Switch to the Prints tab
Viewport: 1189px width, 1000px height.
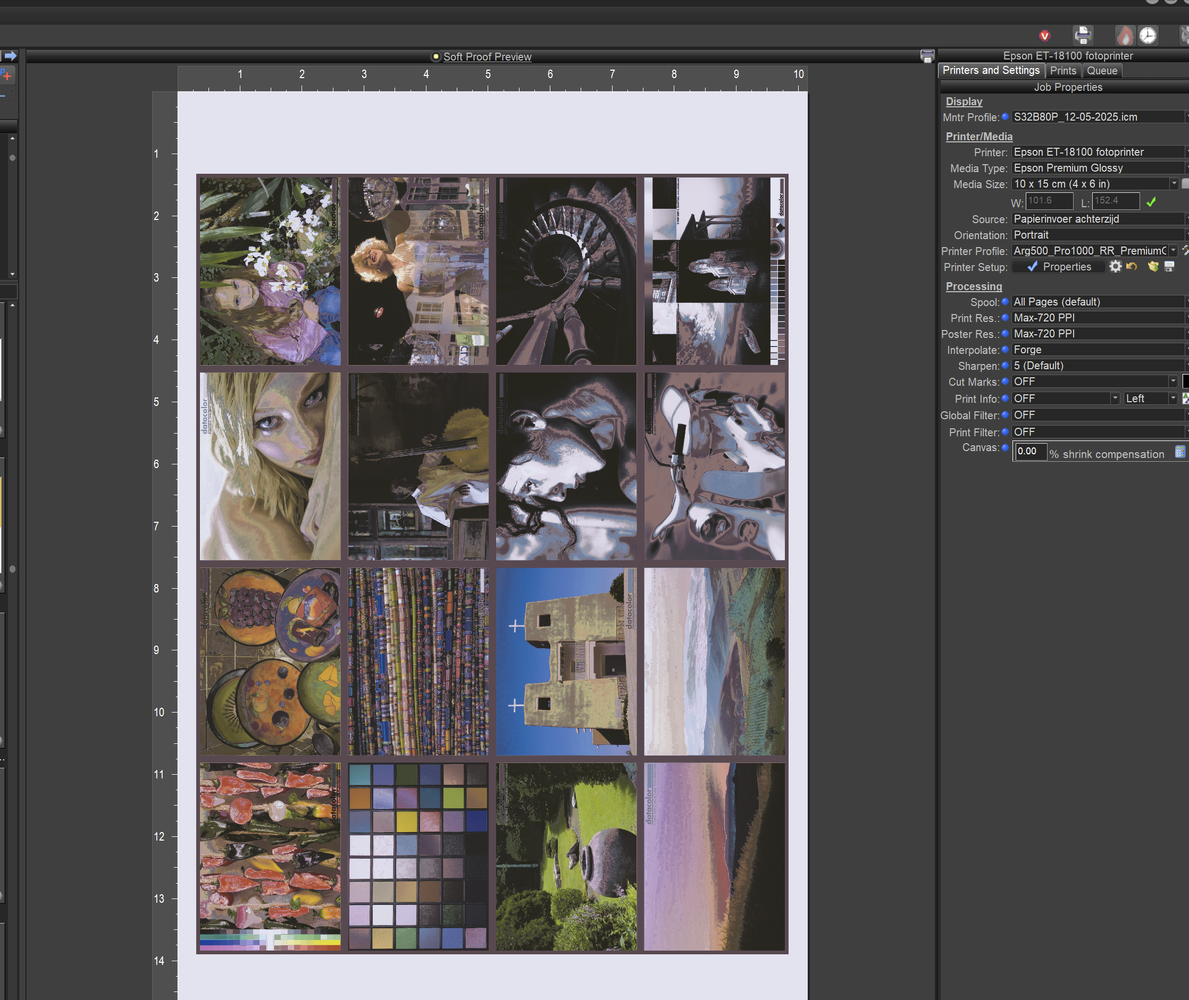(1063, 71)
